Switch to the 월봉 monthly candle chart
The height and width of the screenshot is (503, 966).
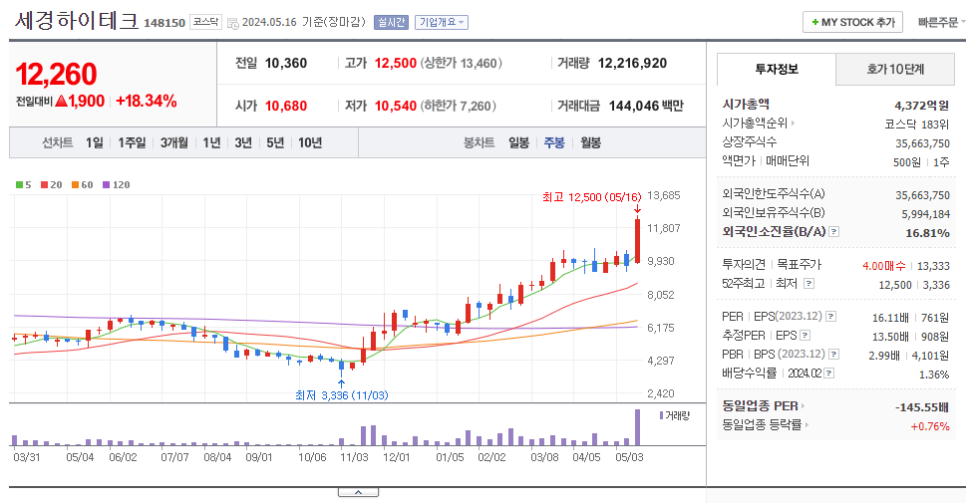(x=590, y=143)
